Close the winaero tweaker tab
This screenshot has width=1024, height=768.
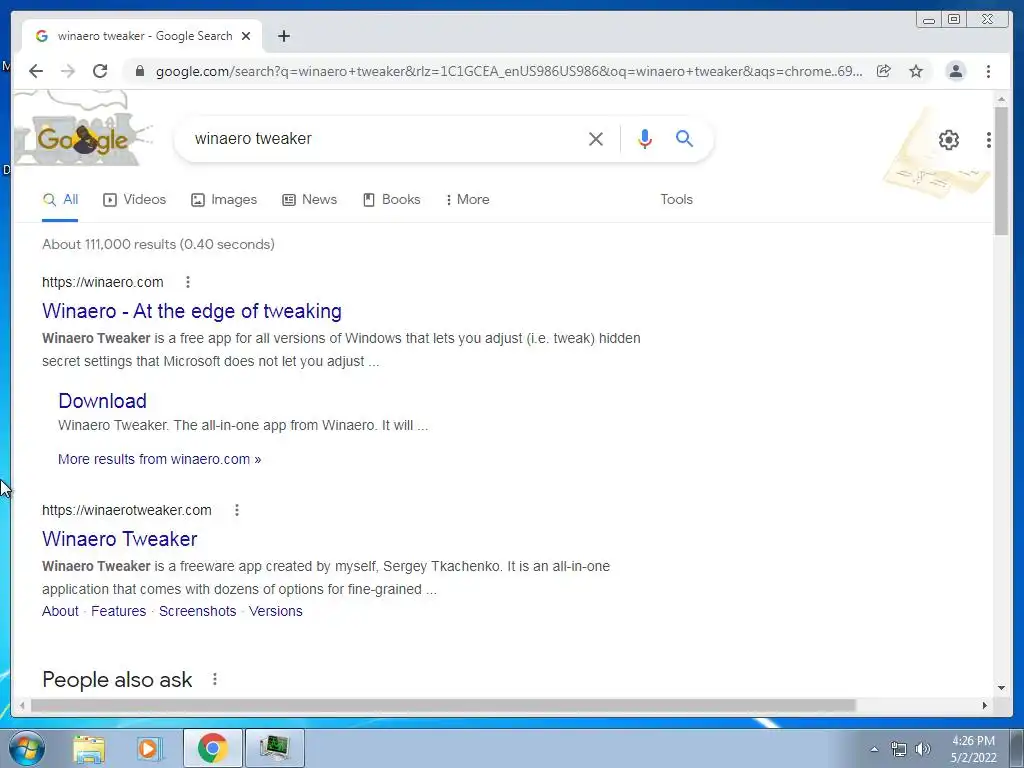pyautogui.click(x=246, y=36)
